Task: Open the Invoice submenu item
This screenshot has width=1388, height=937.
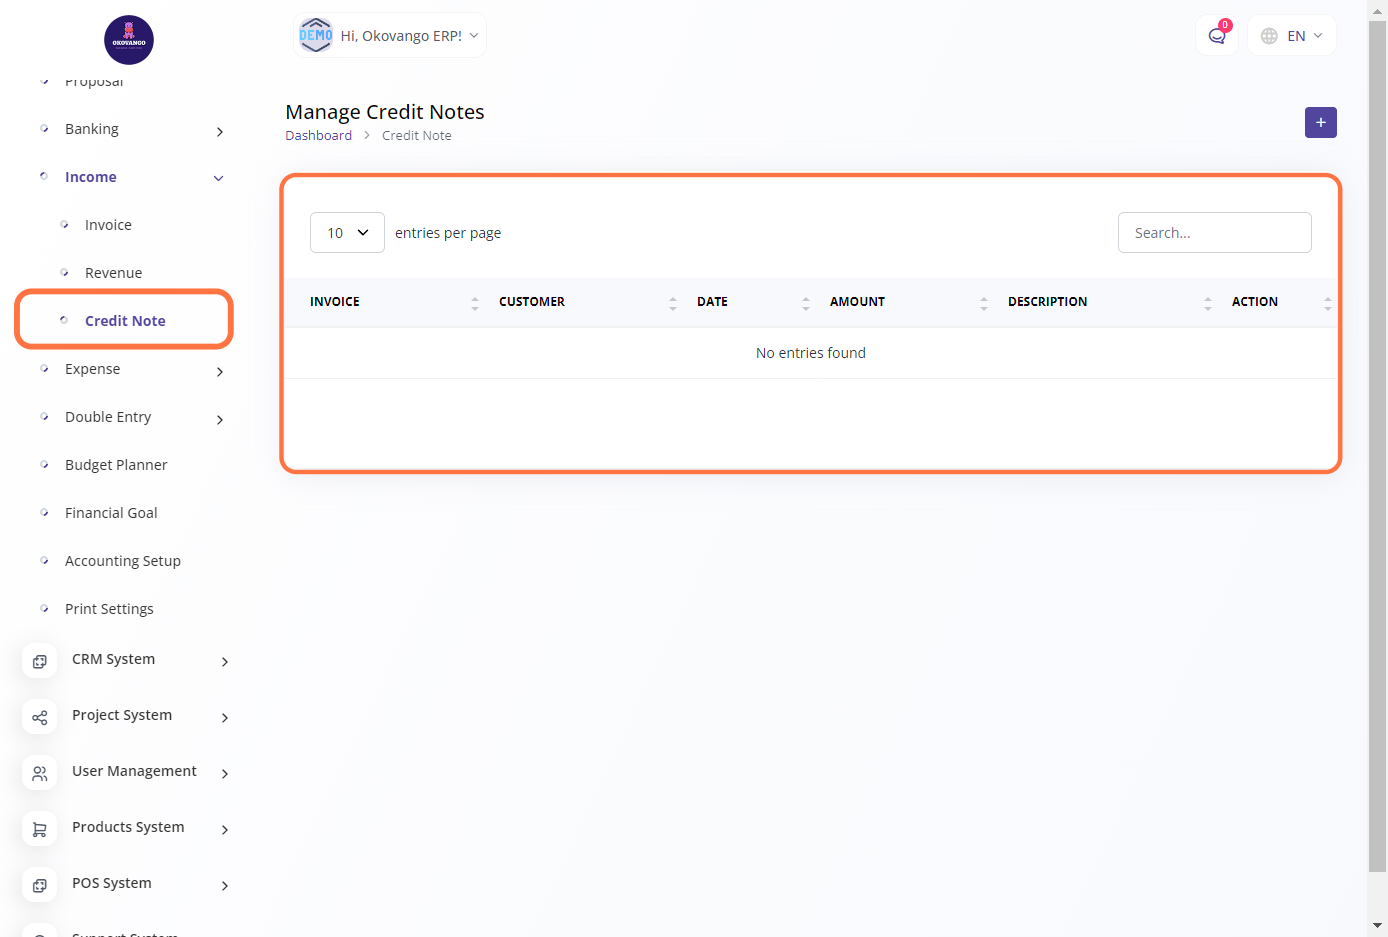Action: [x=108, y=225]
